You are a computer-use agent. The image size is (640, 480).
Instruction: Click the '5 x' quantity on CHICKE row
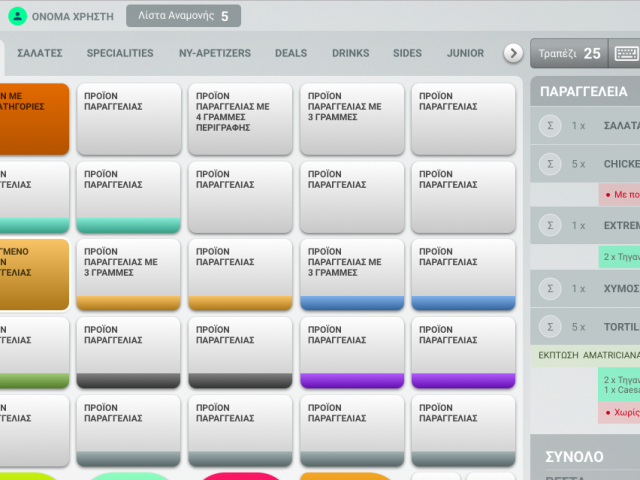[x=578, y=164]
